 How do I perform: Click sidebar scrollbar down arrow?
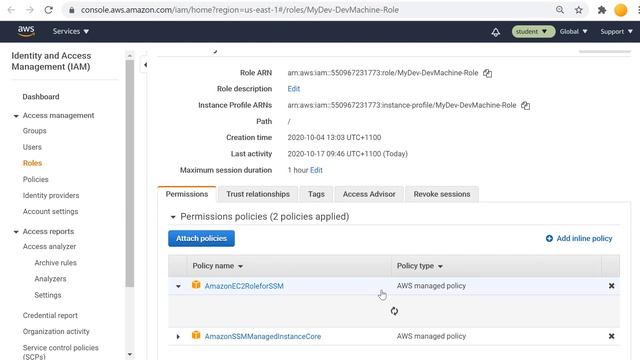tap(130, 354)
